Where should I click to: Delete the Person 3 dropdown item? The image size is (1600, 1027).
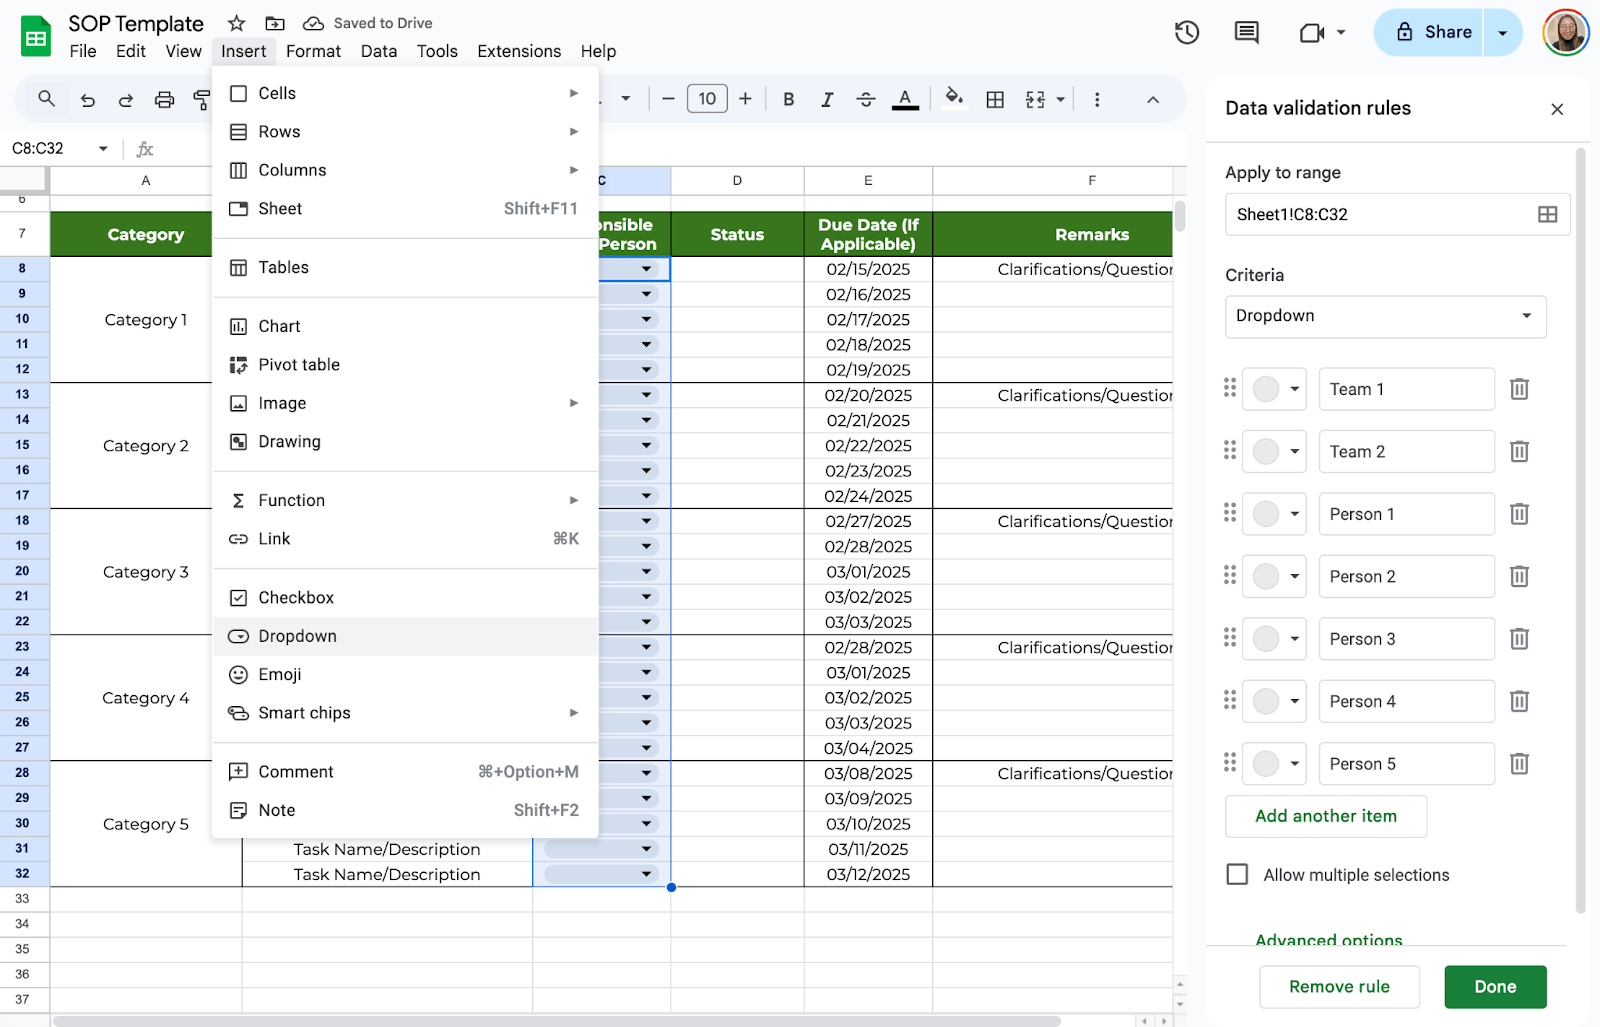(1519, 639)
